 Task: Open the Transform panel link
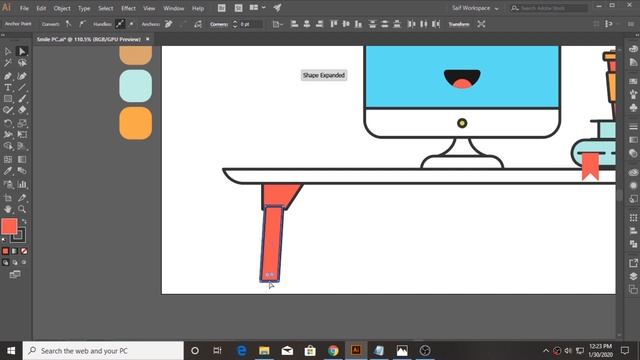click(x=459, y=24)
